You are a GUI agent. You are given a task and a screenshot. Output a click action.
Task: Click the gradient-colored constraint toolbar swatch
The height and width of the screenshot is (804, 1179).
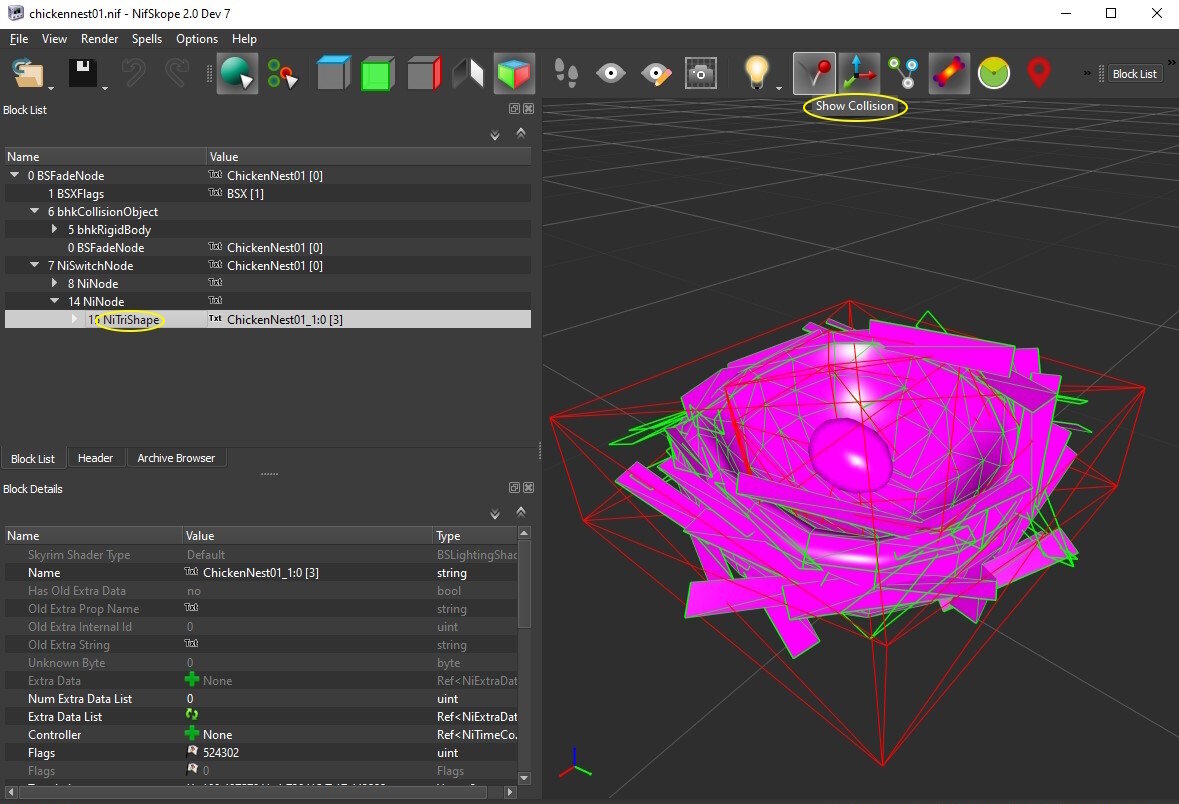pos(948,72)
